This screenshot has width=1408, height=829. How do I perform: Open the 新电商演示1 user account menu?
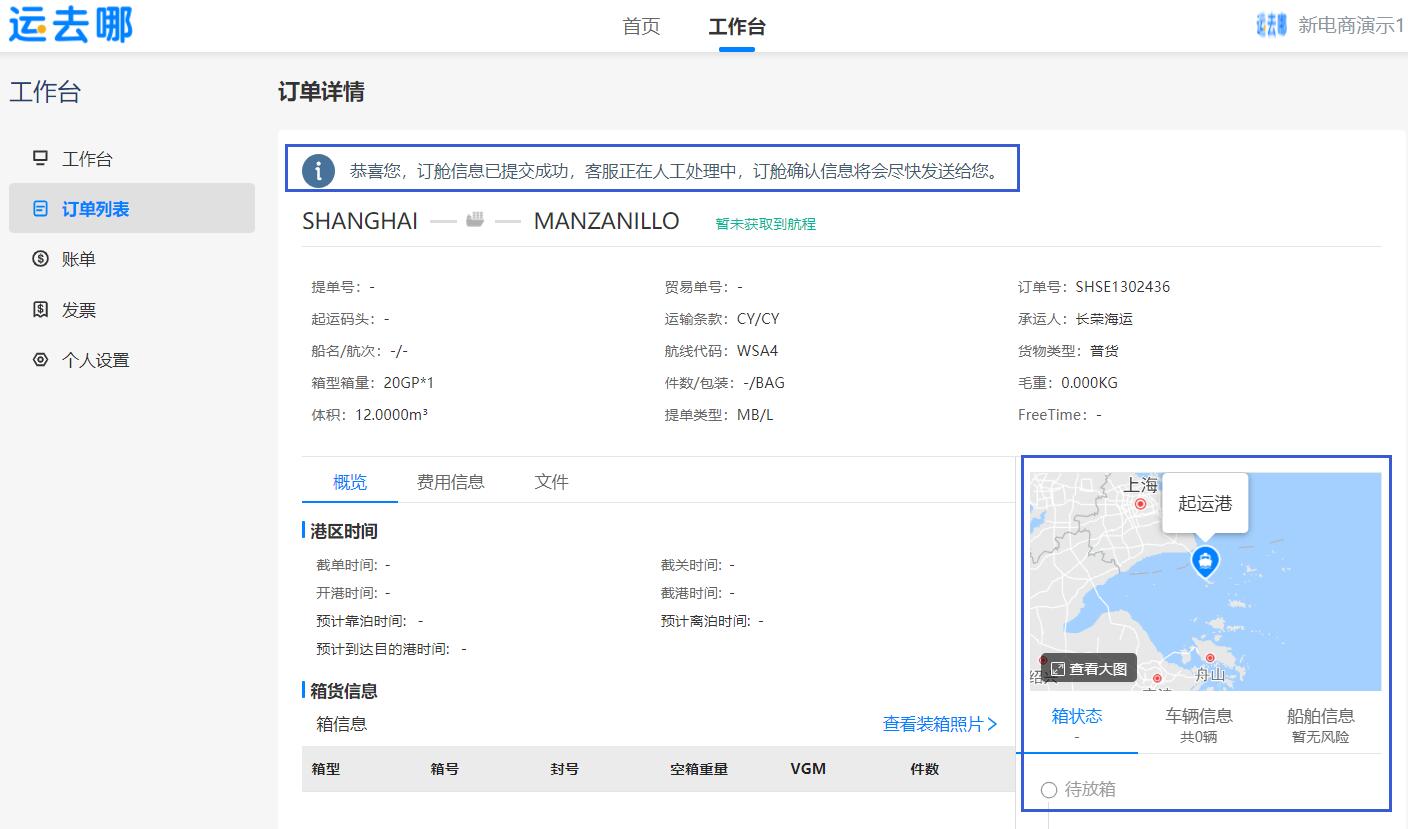click(x=1349, y=26)
